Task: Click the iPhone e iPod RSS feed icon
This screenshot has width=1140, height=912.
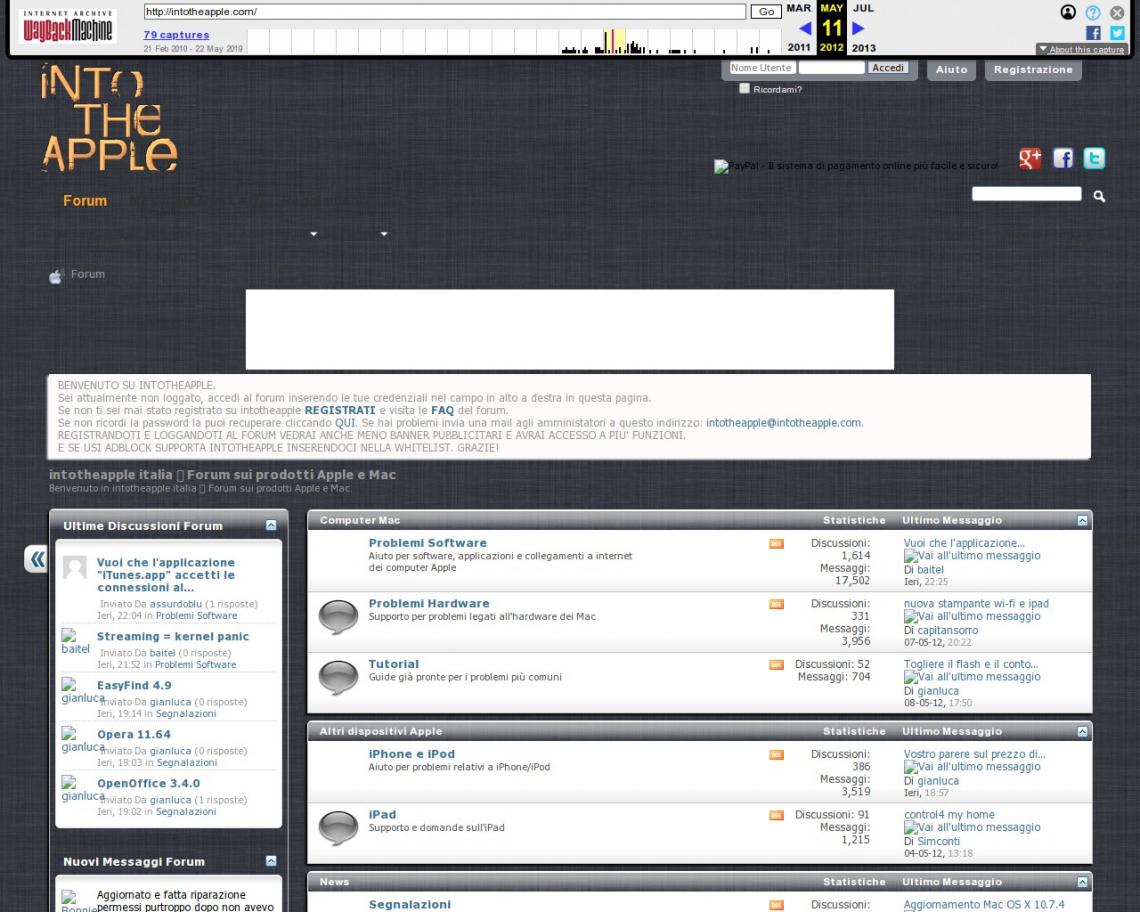Action: (776, 754)
